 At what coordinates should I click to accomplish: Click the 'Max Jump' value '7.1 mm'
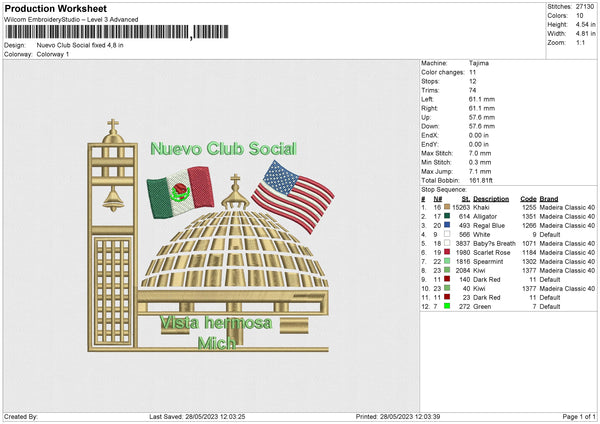[480, 171]
